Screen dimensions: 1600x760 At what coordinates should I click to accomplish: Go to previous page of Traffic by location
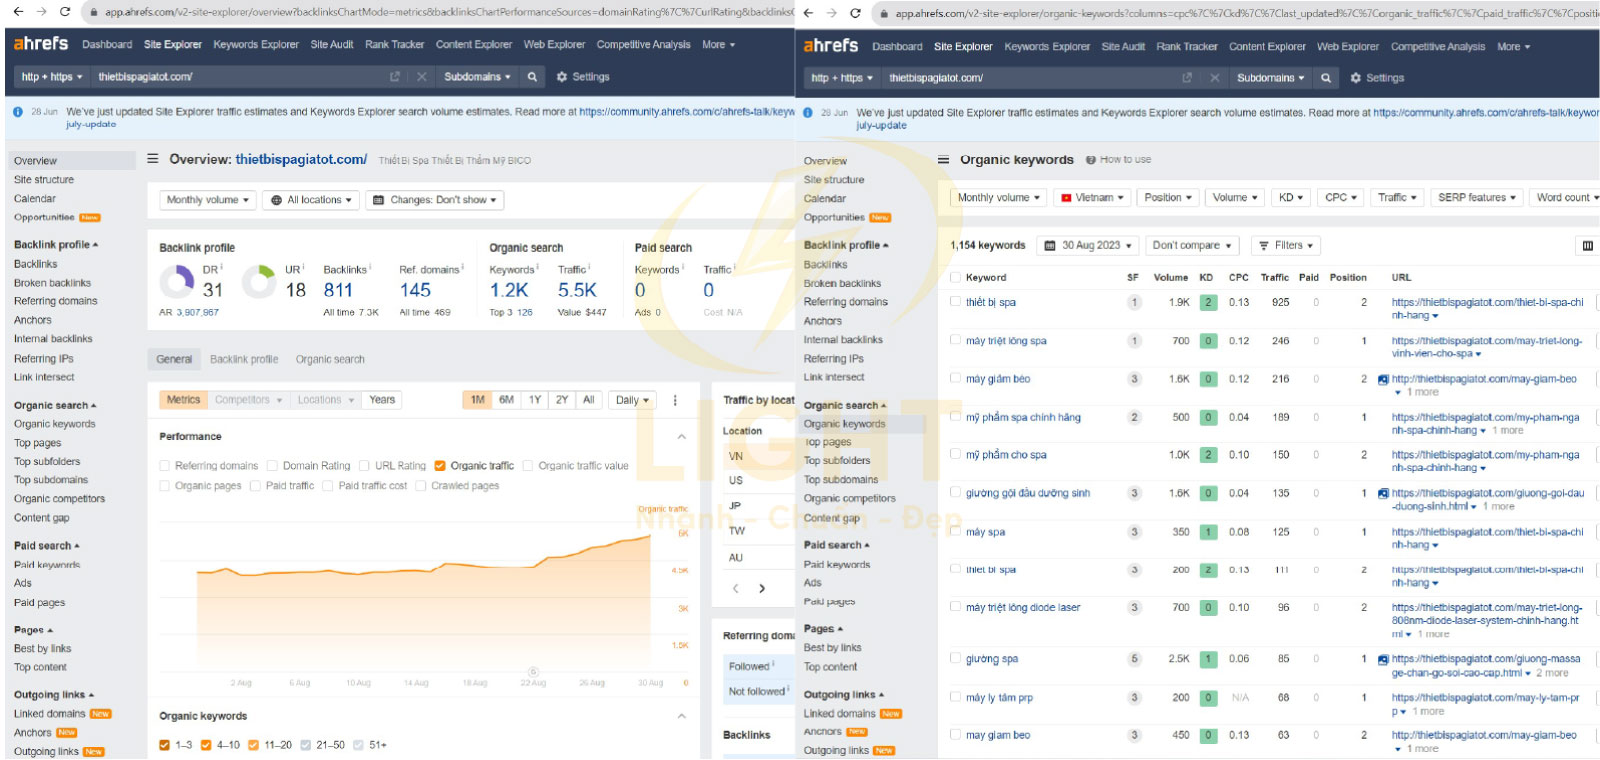coord(736,589)
